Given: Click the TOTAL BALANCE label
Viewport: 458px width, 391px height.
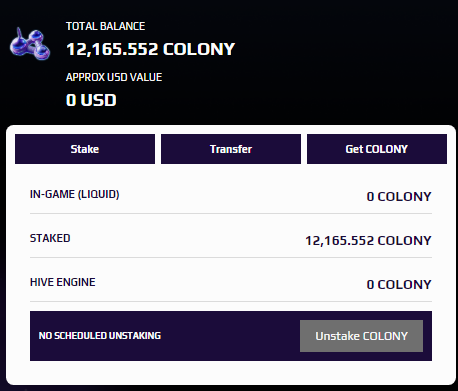Looking at the screenshot, I should click(x=105, y=26).
